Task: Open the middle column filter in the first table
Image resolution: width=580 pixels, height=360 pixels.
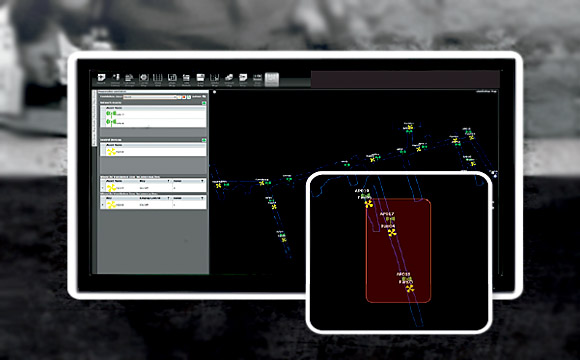Action: point(169,181)
